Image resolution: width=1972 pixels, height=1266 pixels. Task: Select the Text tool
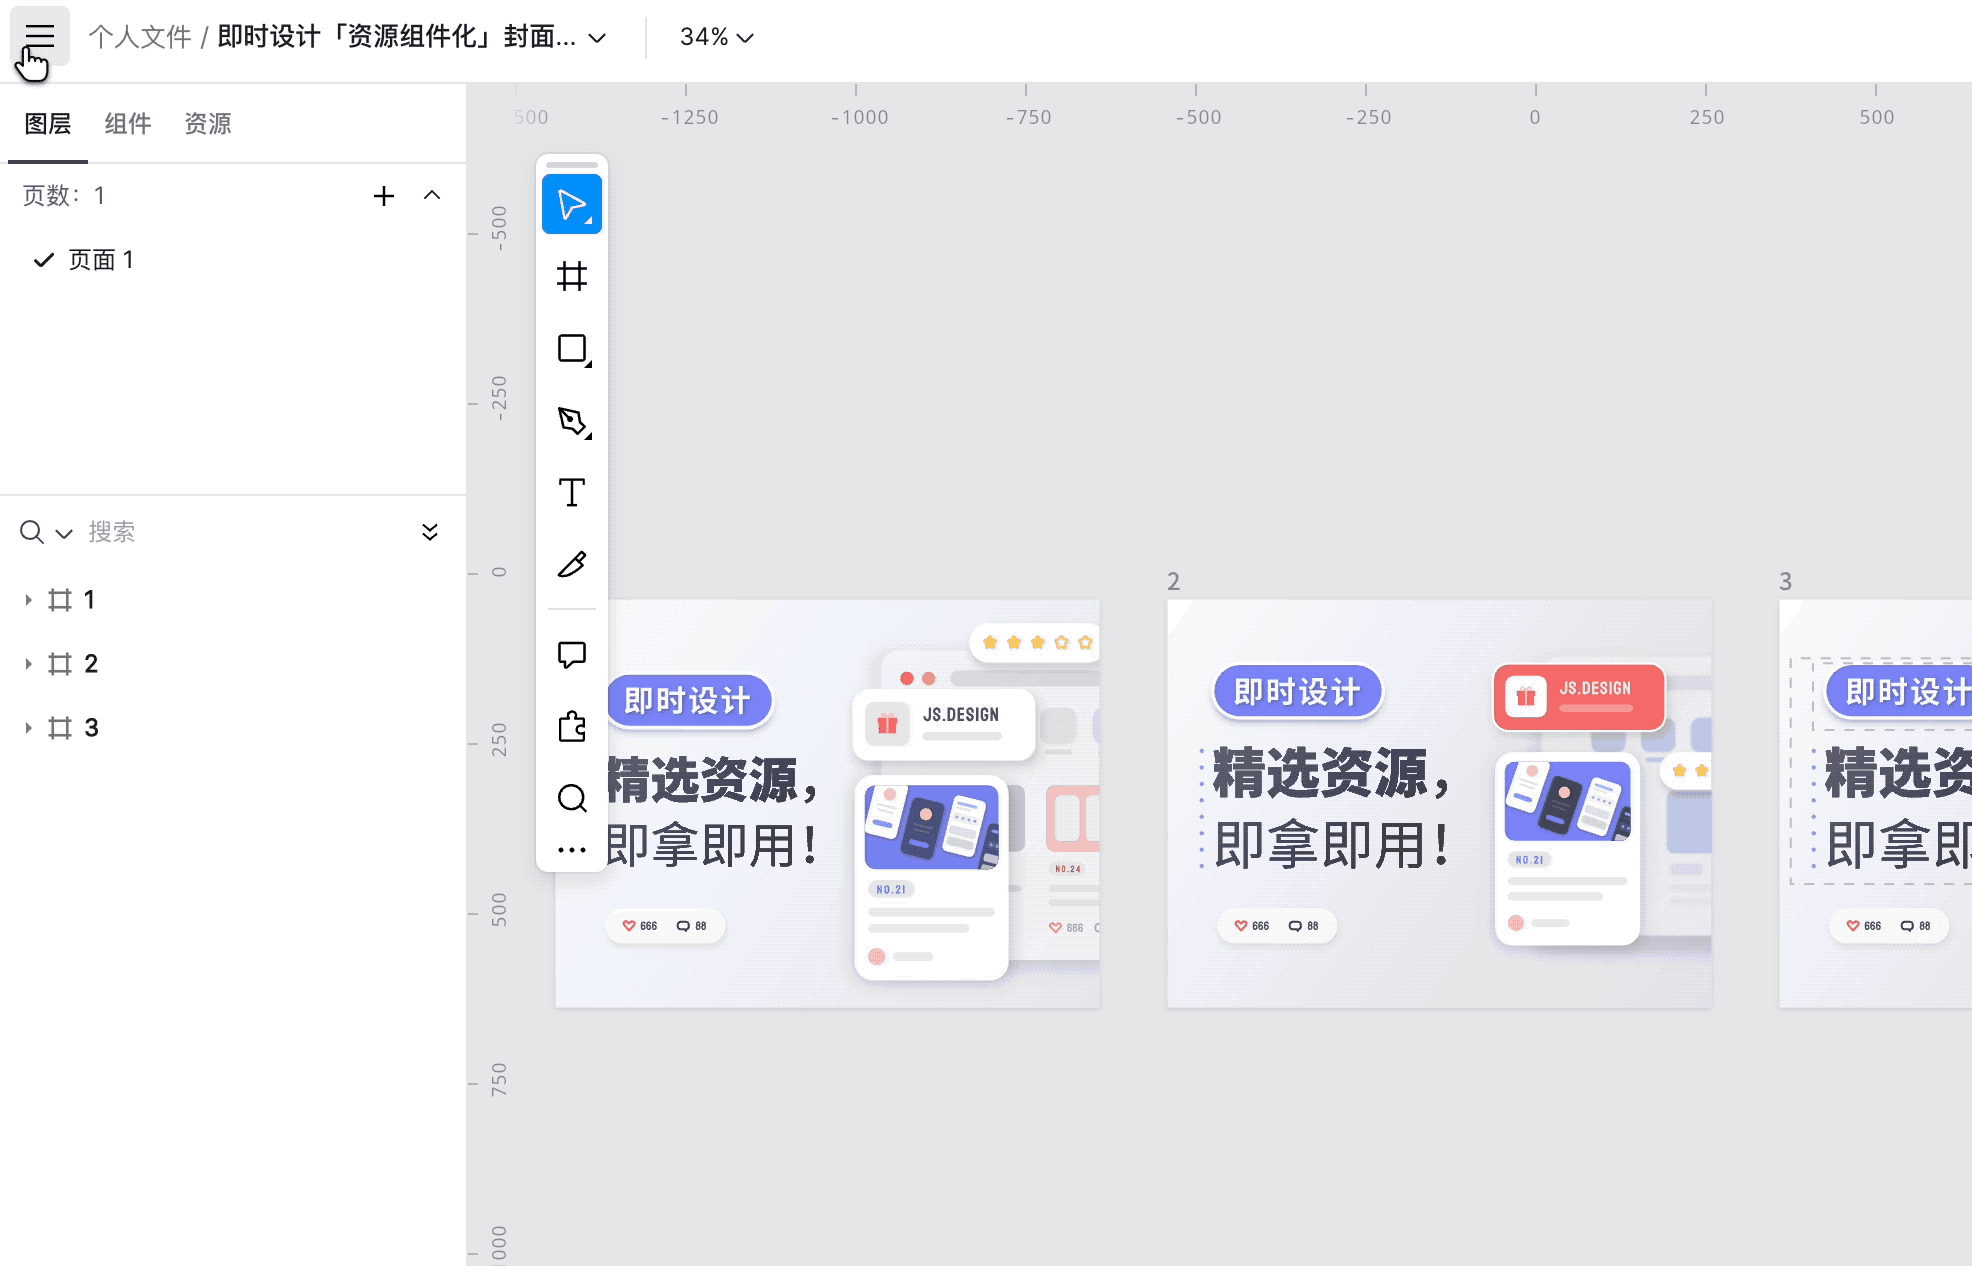pyautogui.click(x=571, y=493)
